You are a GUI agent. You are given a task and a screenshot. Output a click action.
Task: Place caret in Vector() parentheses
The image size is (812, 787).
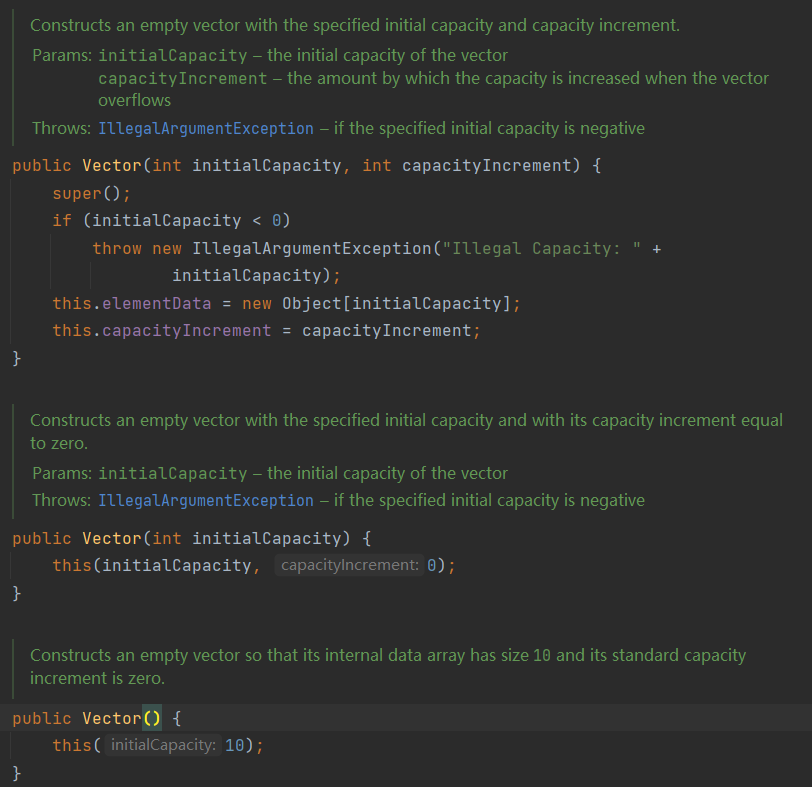click(152, 719)
